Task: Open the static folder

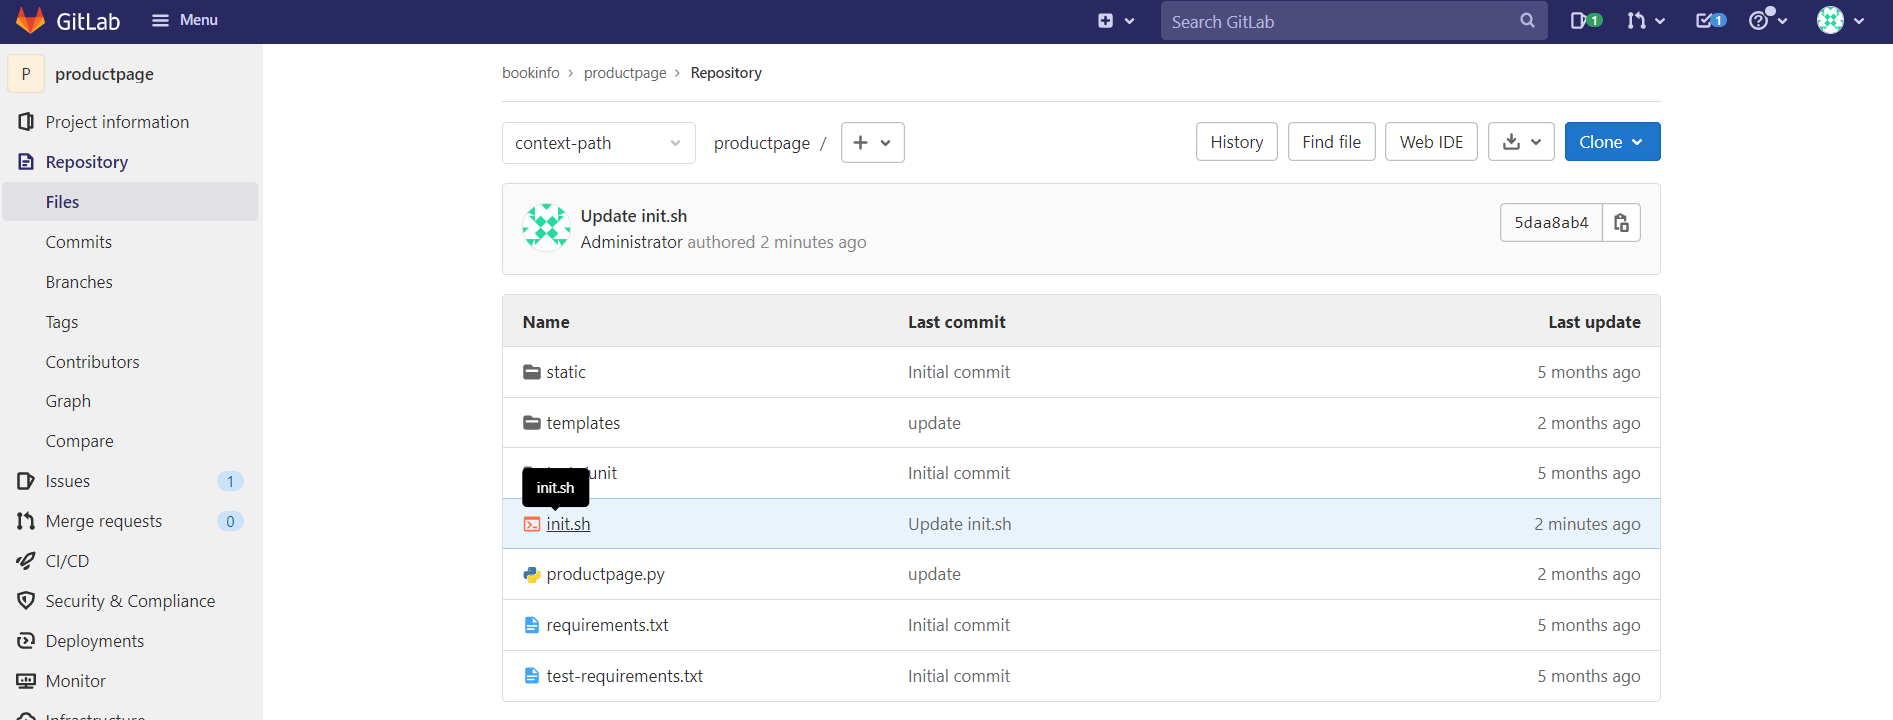Action: pos(566,372)
